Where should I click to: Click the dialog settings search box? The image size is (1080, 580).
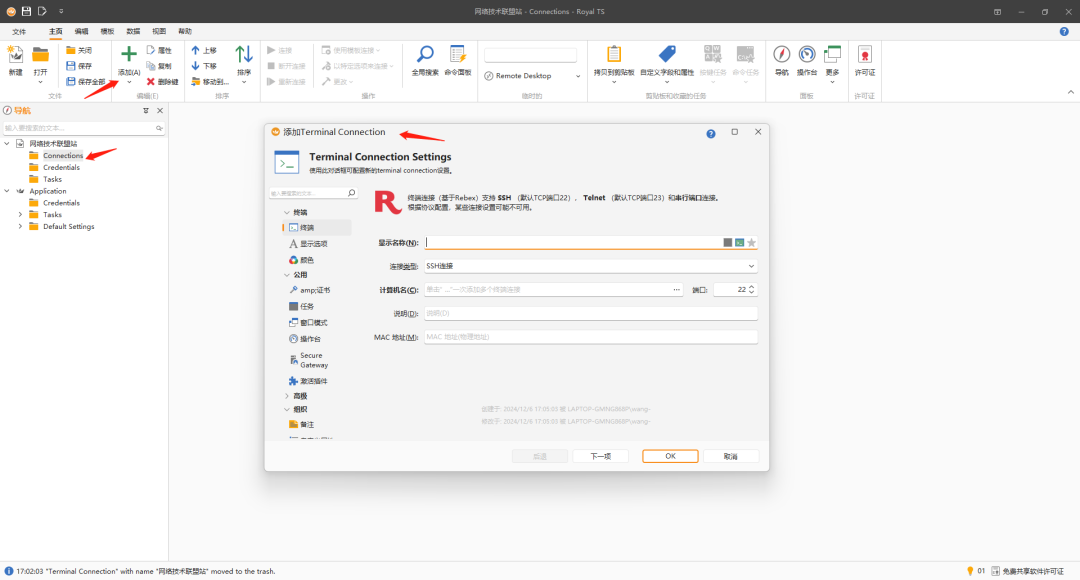[313, 194]
